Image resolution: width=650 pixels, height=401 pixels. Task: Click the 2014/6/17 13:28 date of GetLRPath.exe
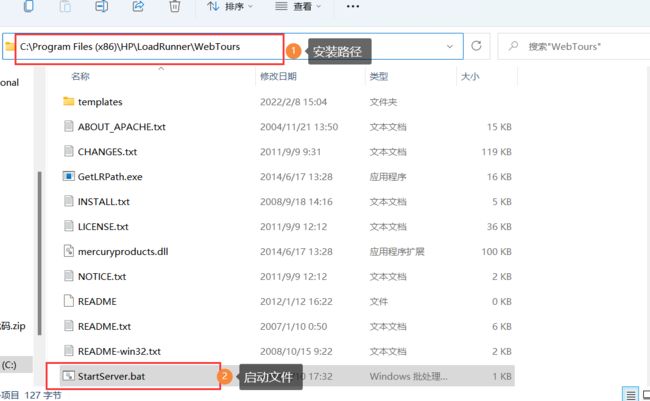click(296, 177)
